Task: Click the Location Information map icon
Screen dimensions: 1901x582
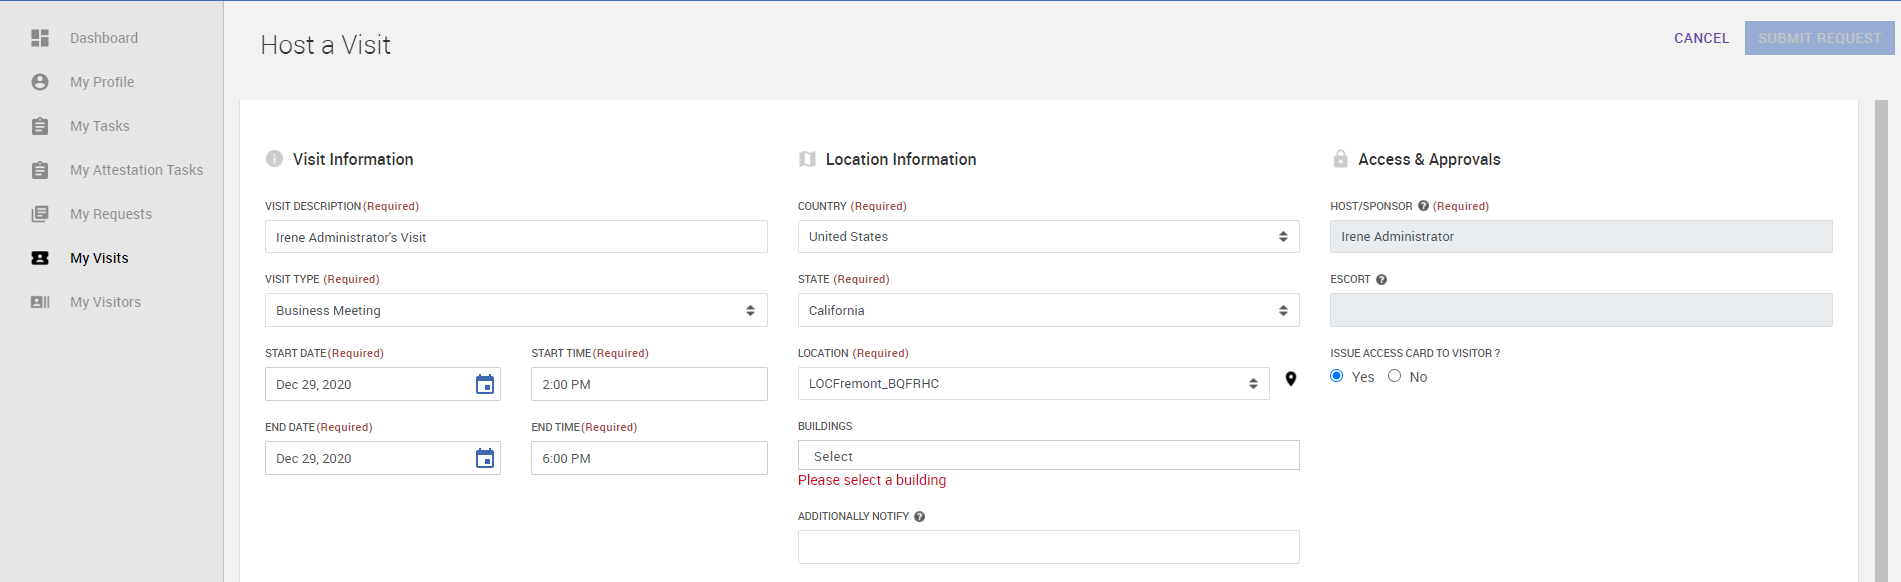Action: (807, 159)
